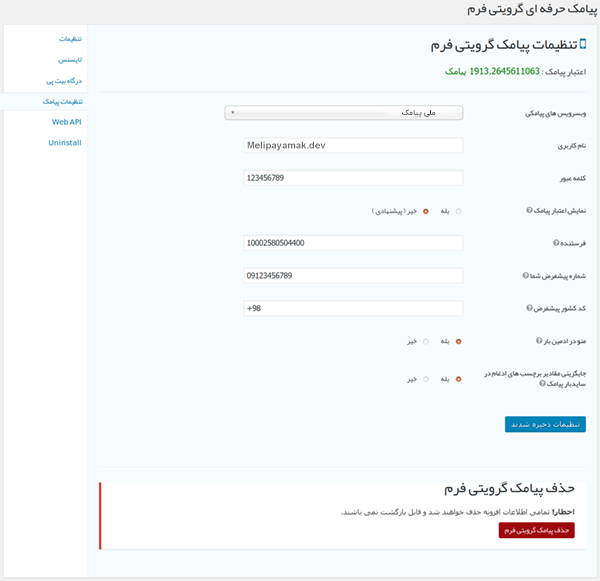Click page title پیامک حرفه ای گرویتی فرم

[532, 9]
